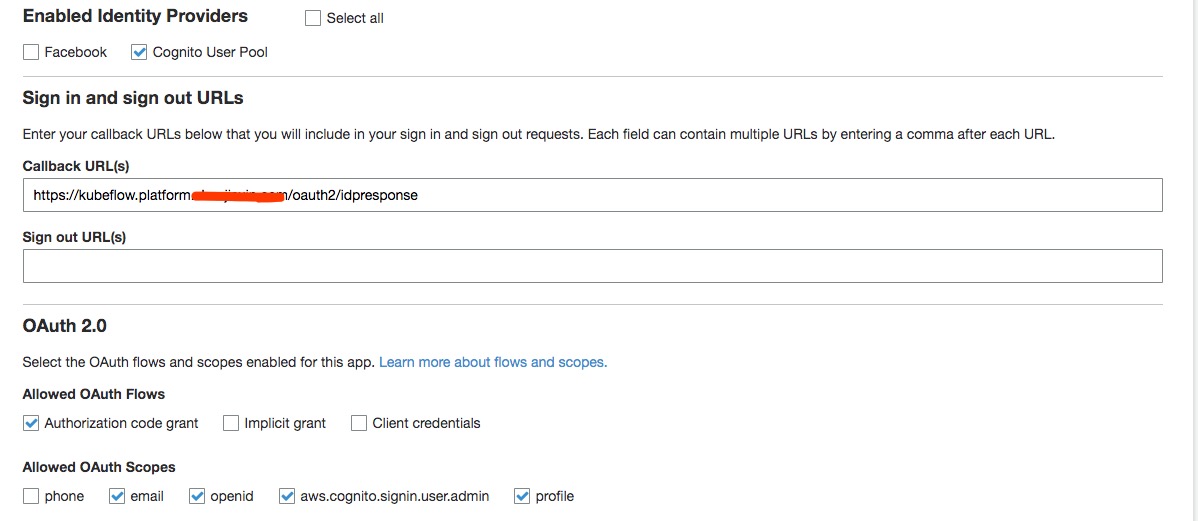Enable the Facebook identity provider checkbox
This screenshot has width=1198, height=521.
tap(31, 53)
